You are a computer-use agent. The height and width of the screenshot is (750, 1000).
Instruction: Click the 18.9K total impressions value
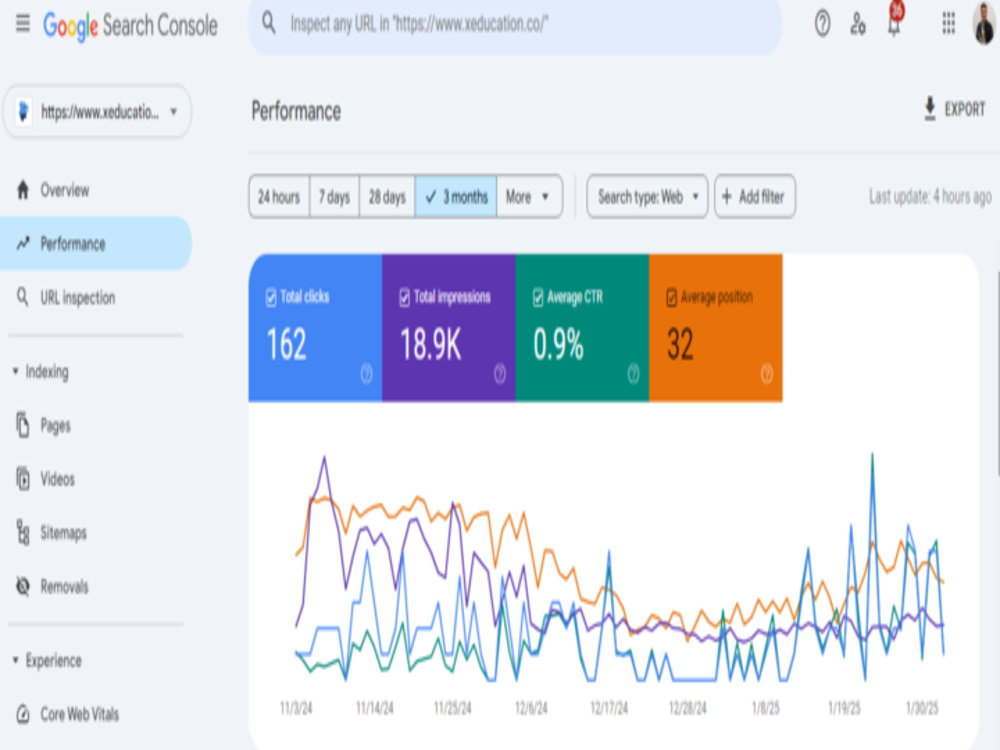click(430, 344)
